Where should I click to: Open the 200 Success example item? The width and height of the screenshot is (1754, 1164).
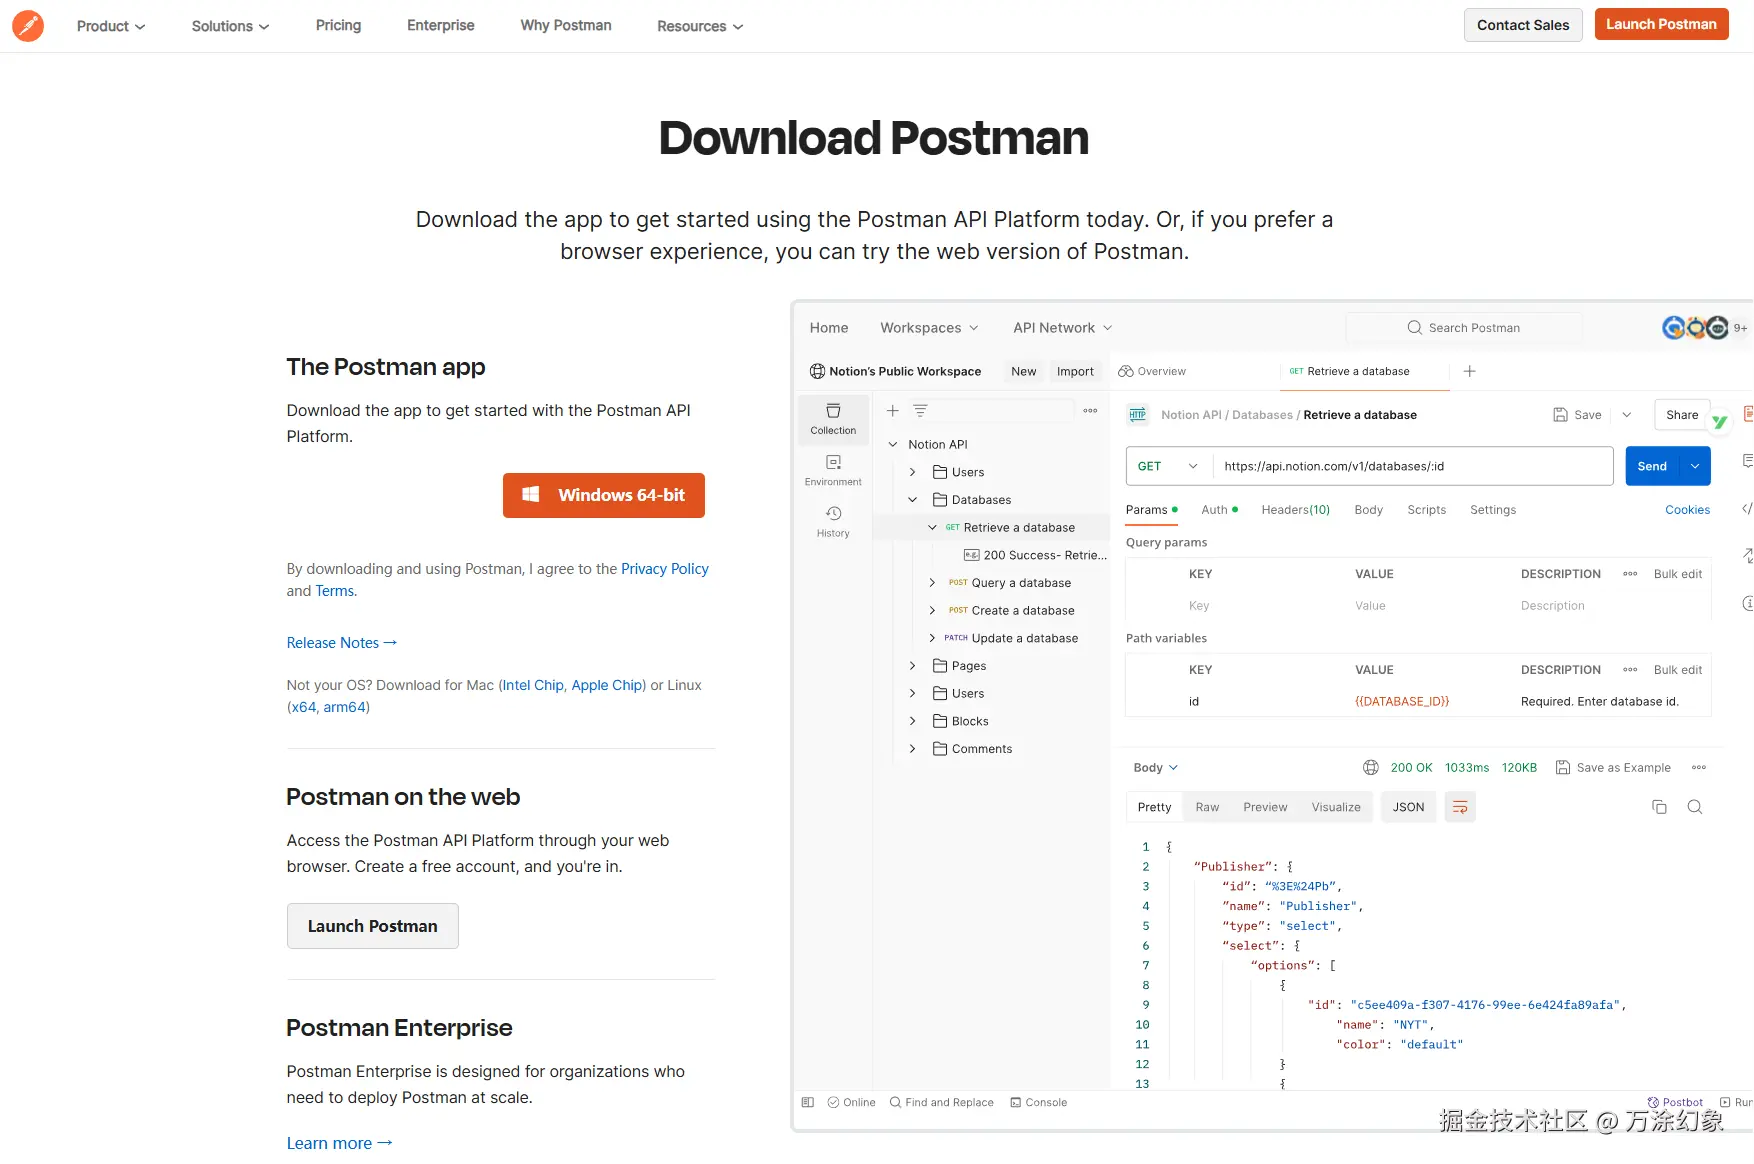(1035, 555)
